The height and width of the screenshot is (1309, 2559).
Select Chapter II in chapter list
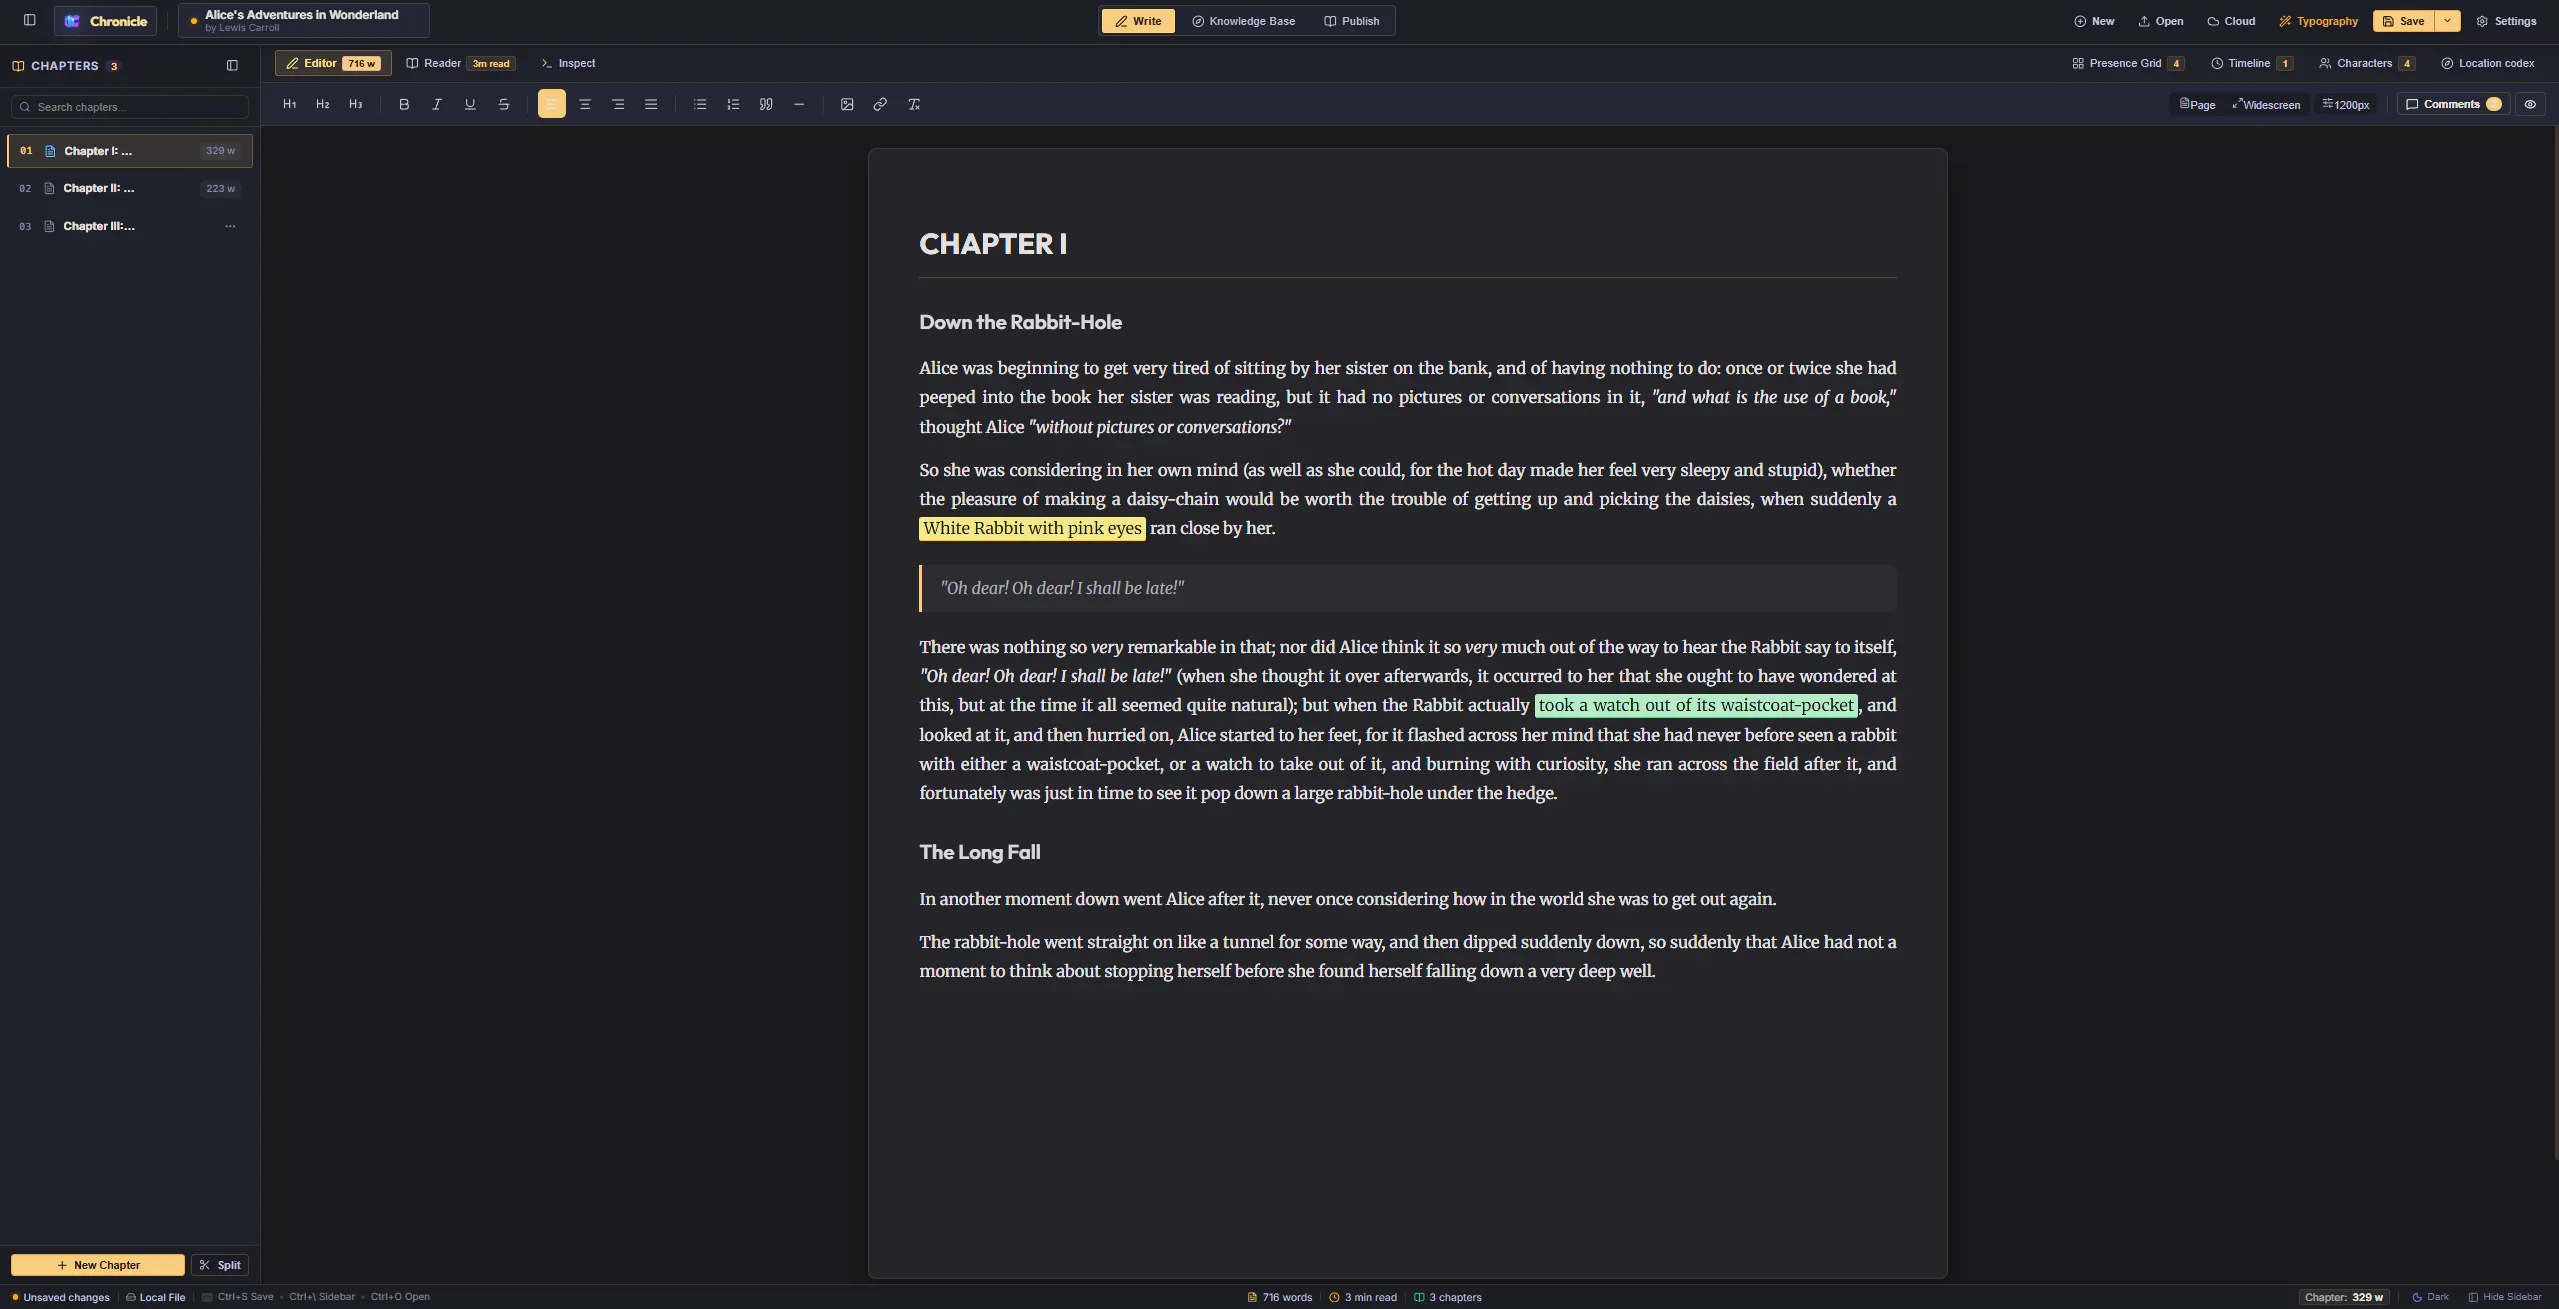[130, 188]
